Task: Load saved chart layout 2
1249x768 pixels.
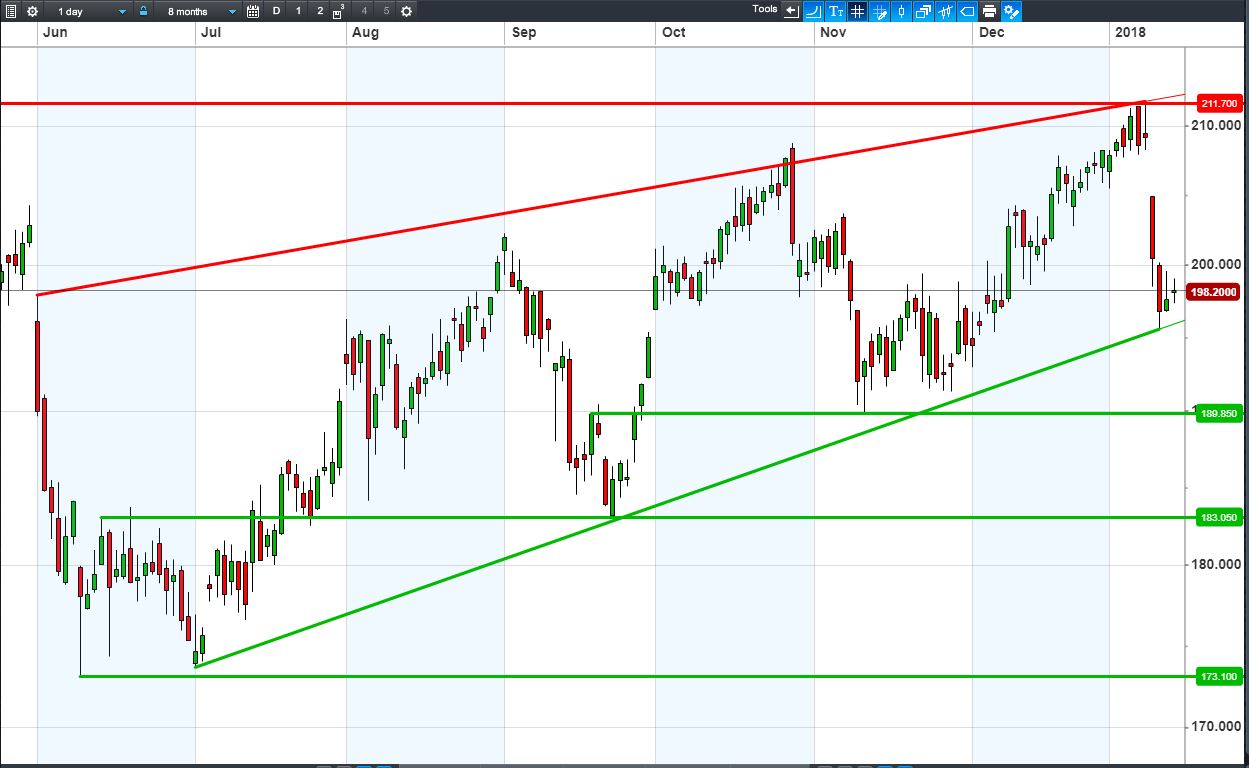Action: click(320, 11)
